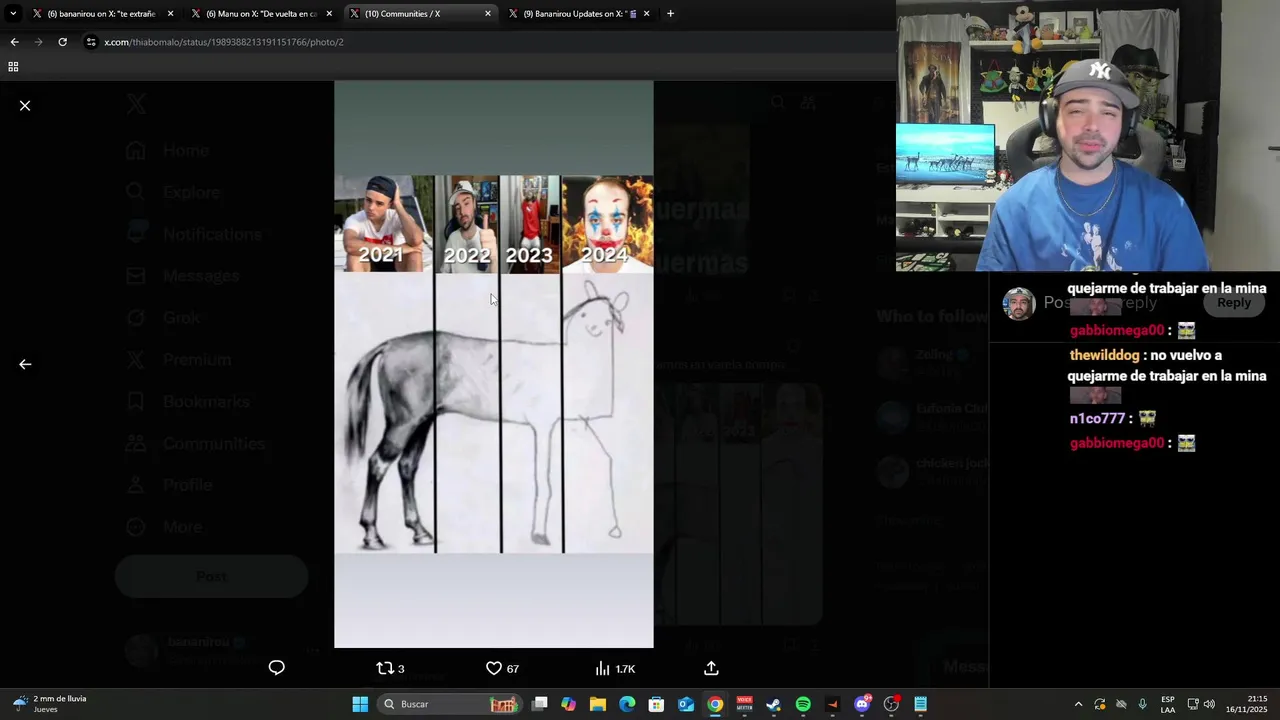Switch the ESP LAA input language
Viewport: 1280px width, 720px height.
[x=1168, y=704]
